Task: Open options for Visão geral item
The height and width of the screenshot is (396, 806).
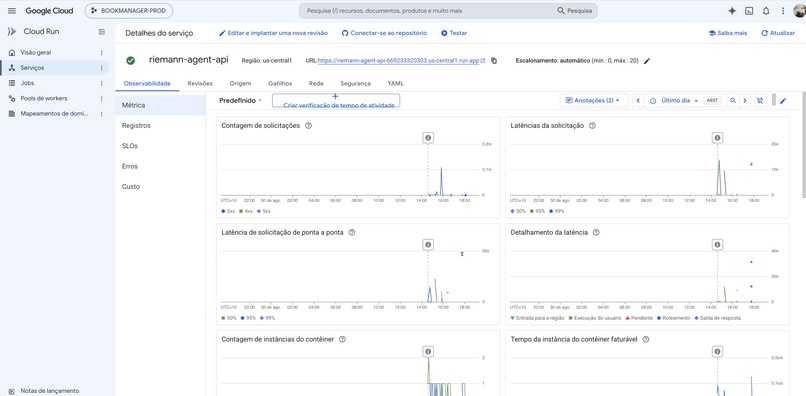Action: [x=101, y=52]
